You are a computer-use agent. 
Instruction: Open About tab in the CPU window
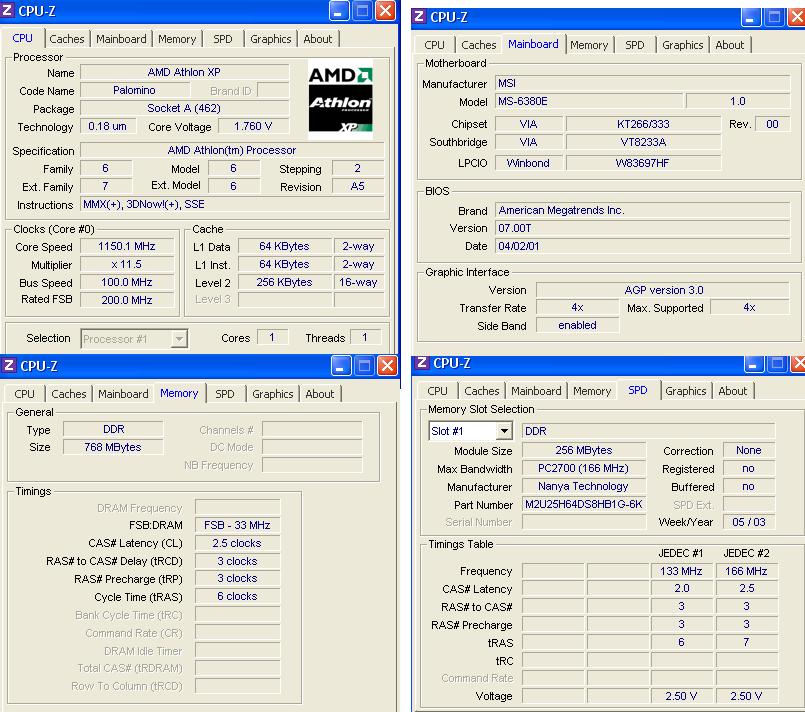coord(318,39)
